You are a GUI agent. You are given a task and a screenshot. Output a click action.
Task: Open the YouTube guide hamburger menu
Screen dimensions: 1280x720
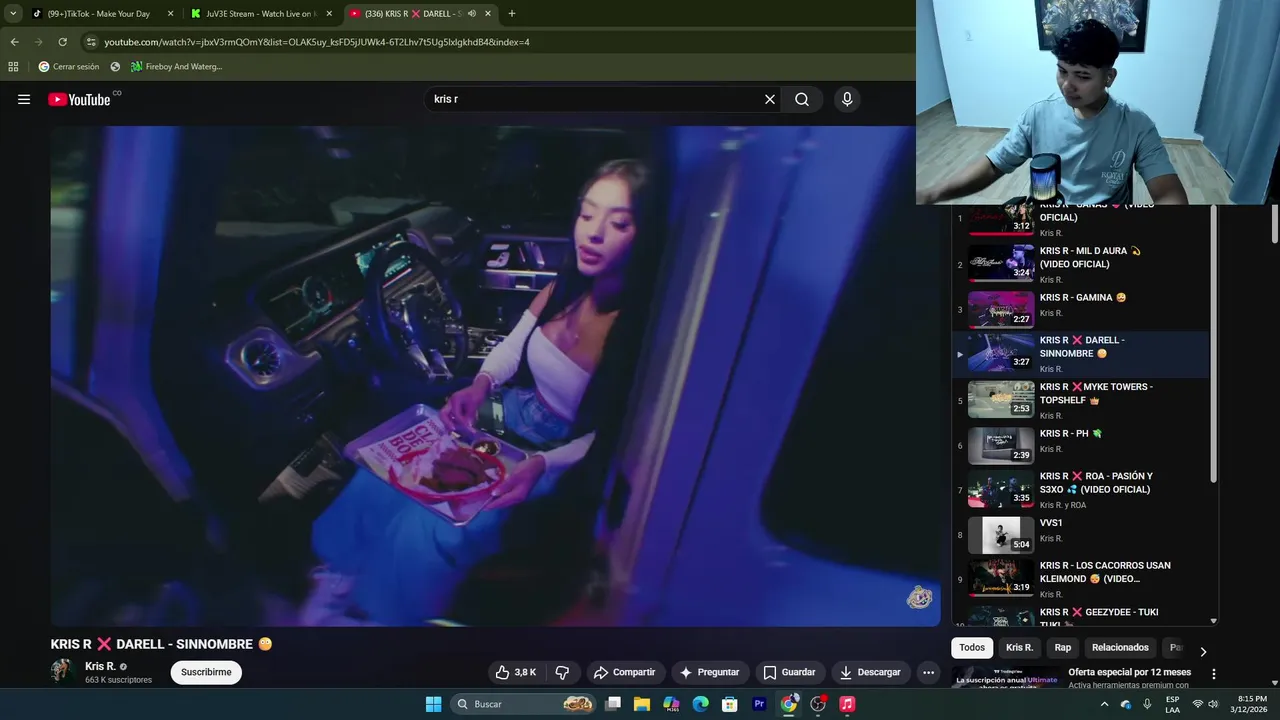coord(24,99)
